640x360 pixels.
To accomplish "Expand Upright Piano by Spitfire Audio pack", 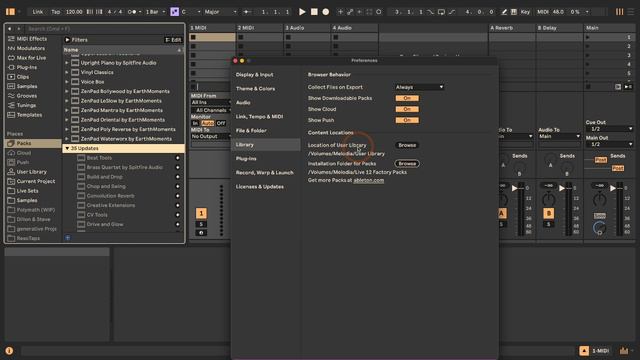I will tap(67, 63).
